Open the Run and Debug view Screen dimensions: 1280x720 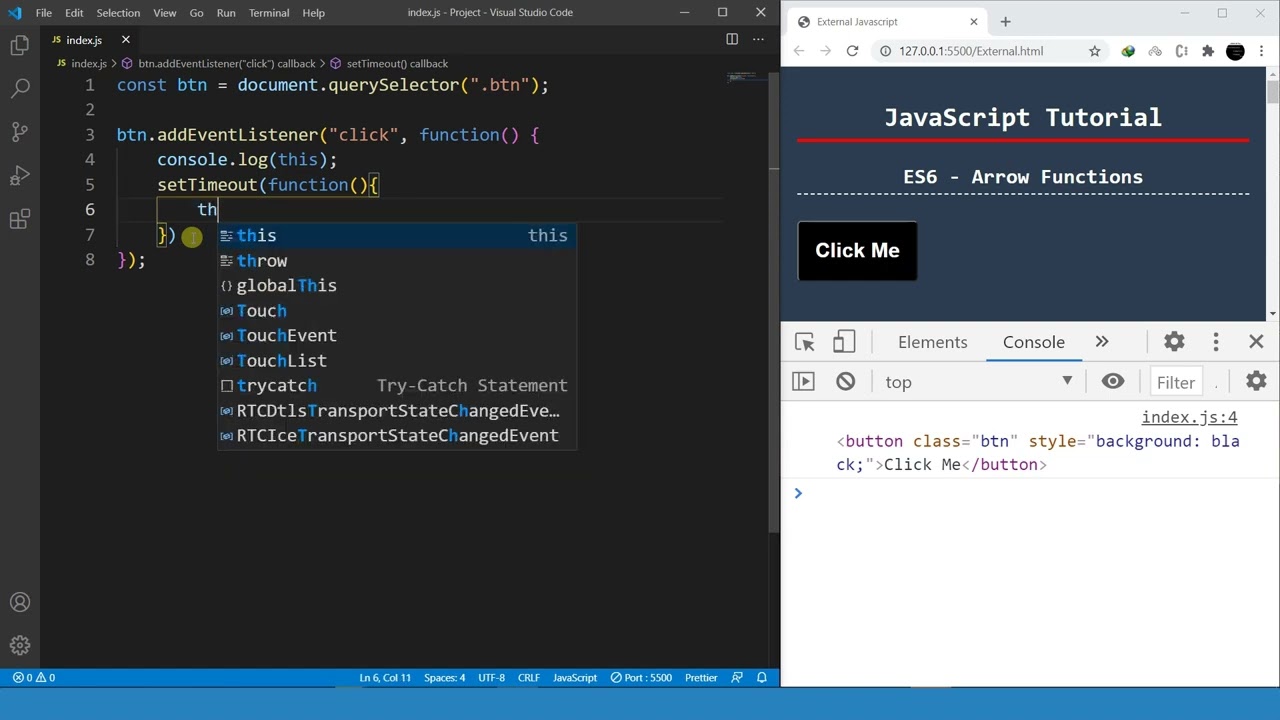coord(20,176)
